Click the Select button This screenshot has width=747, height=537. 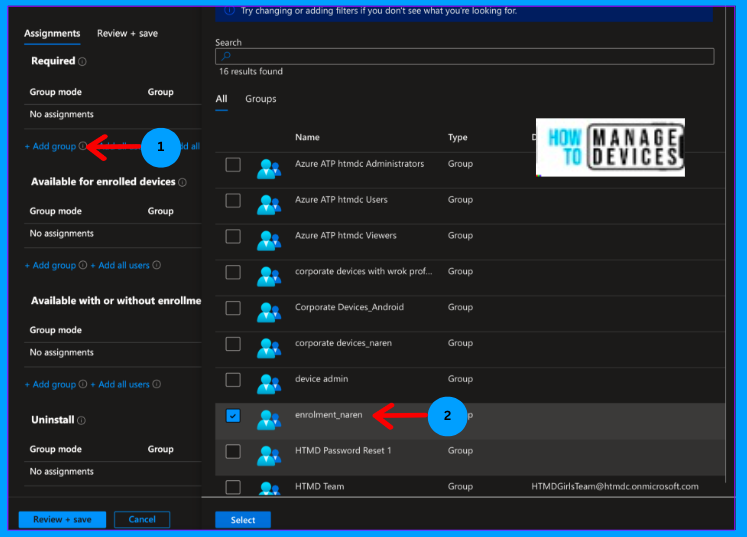coord(243,520)
